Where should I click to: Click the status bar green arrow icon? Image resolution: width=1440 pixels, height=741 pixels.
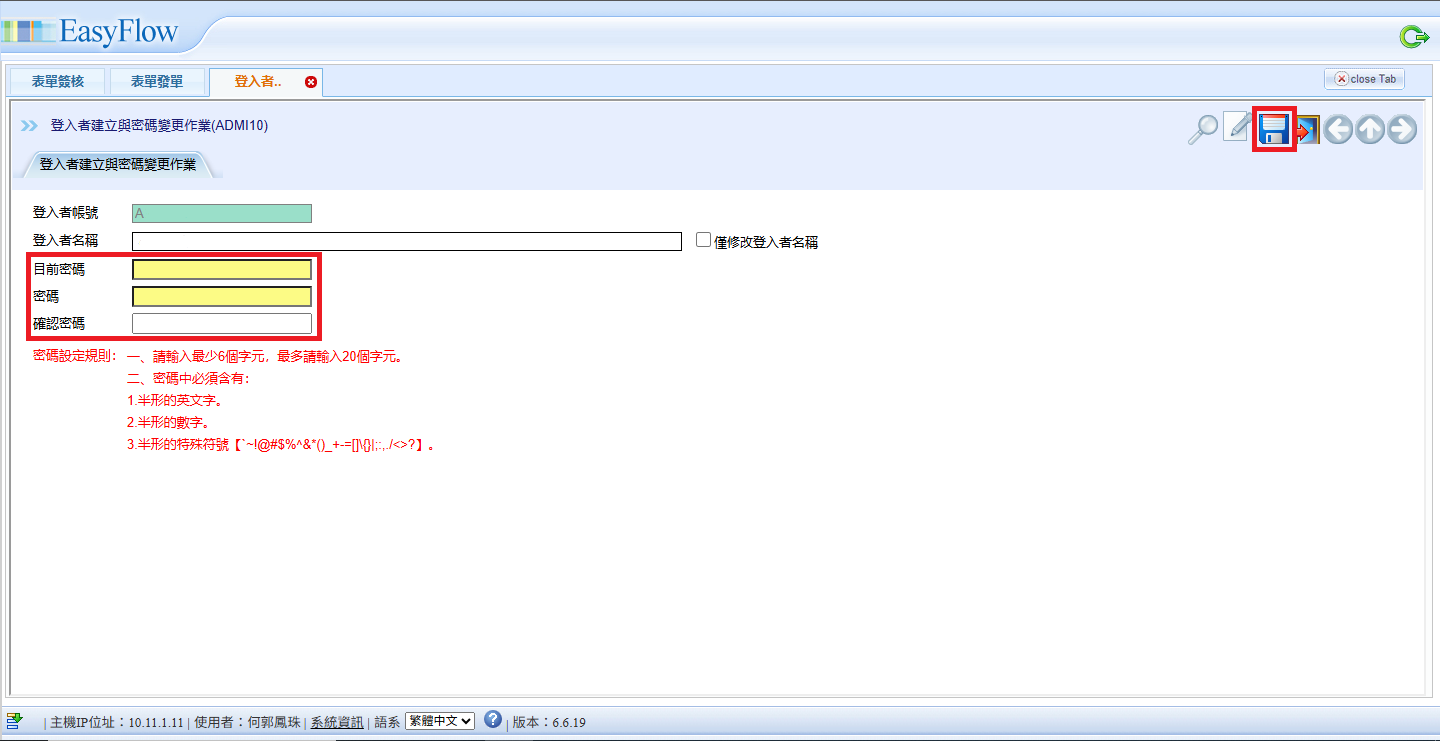[15, 720]
